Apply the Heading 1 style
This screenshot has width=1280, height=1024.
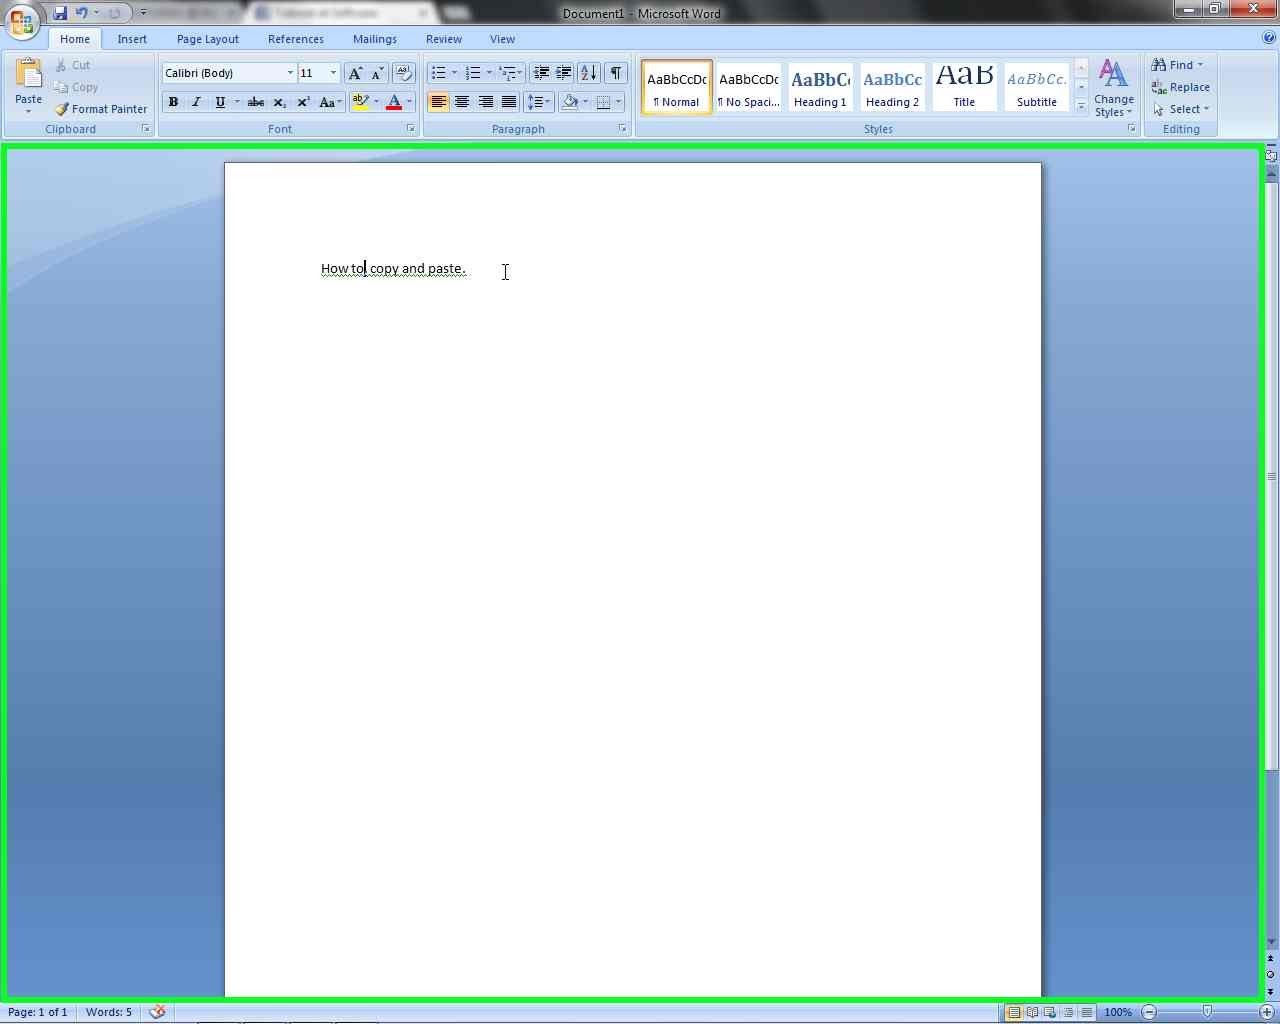point(820,87)
